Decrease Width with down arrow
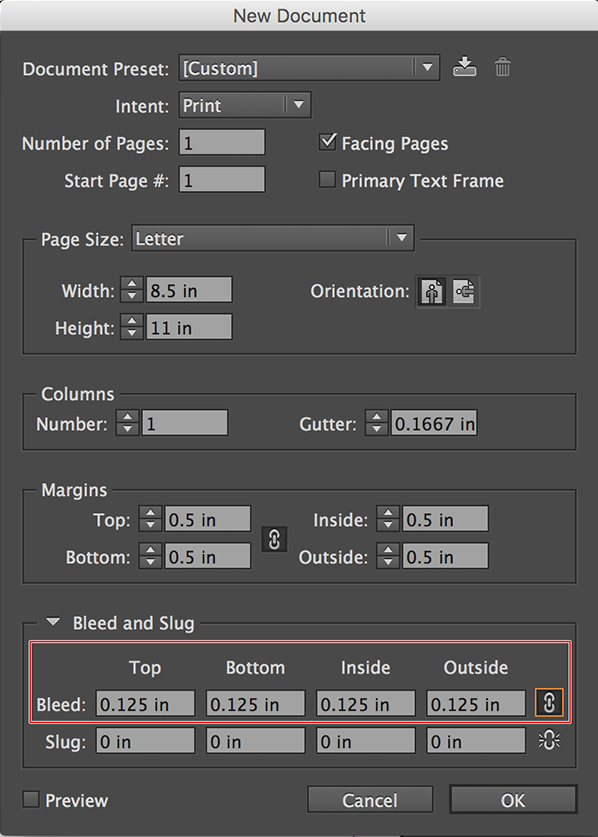 (131, 296)
